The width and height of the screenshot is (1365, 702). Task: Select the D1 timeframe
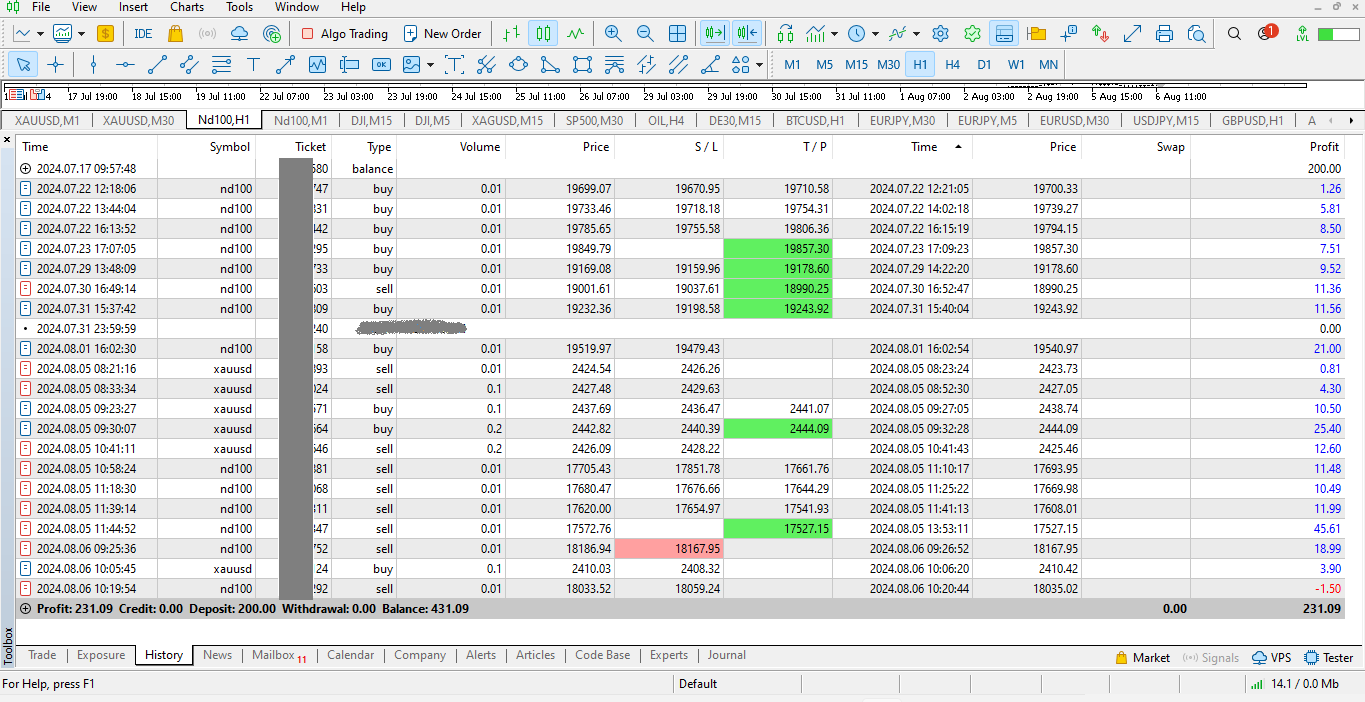coord(984,65)
